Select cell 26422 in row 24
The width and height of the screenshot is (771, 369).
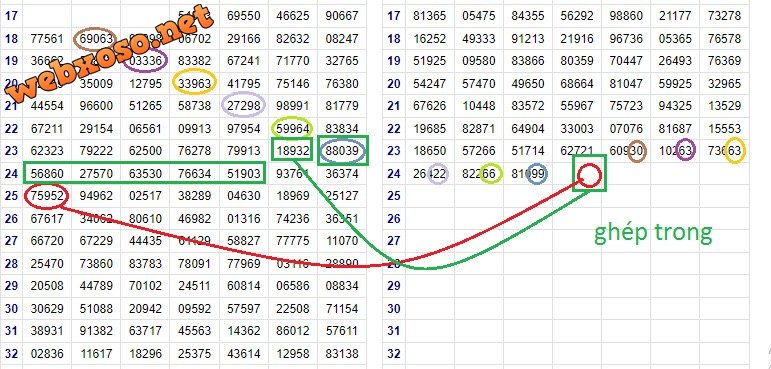[430, 173]
